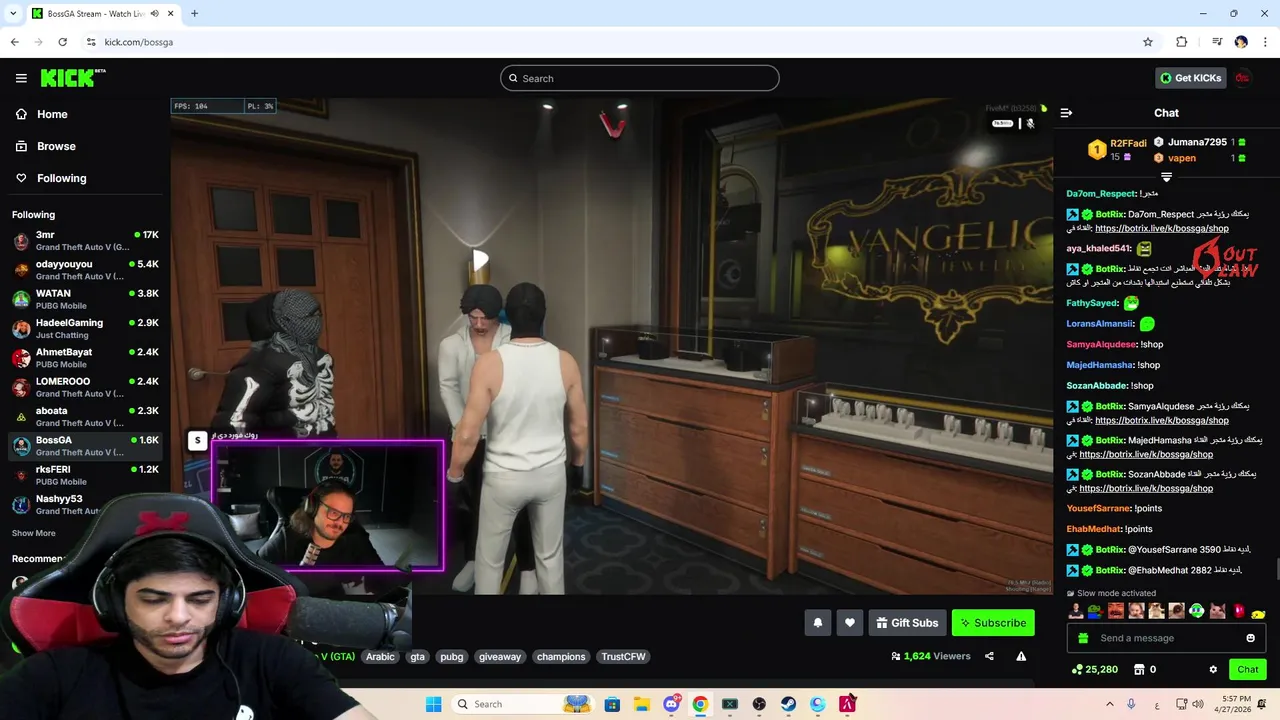Open the shop icon beside 0
Screen dimensions: 1280x720
coord(1139,669)
